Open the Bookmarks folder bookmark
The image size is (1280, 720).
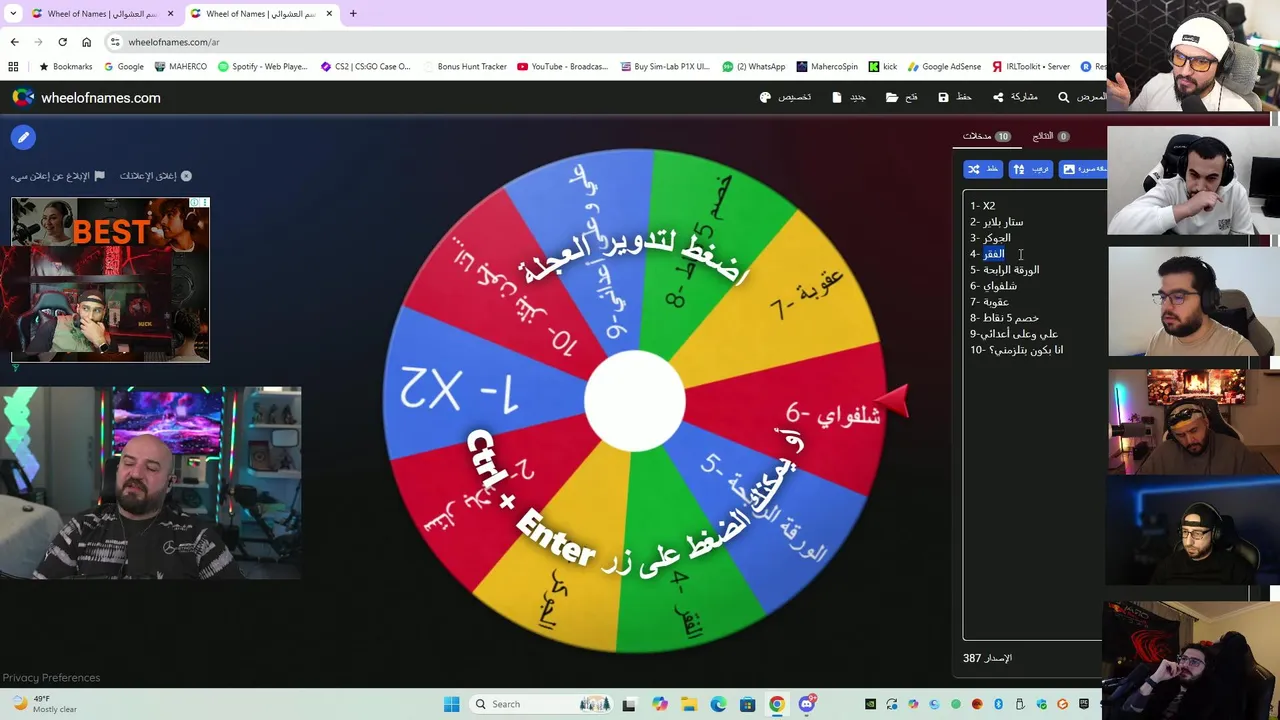pyautogui.click(x=65, y=67)
